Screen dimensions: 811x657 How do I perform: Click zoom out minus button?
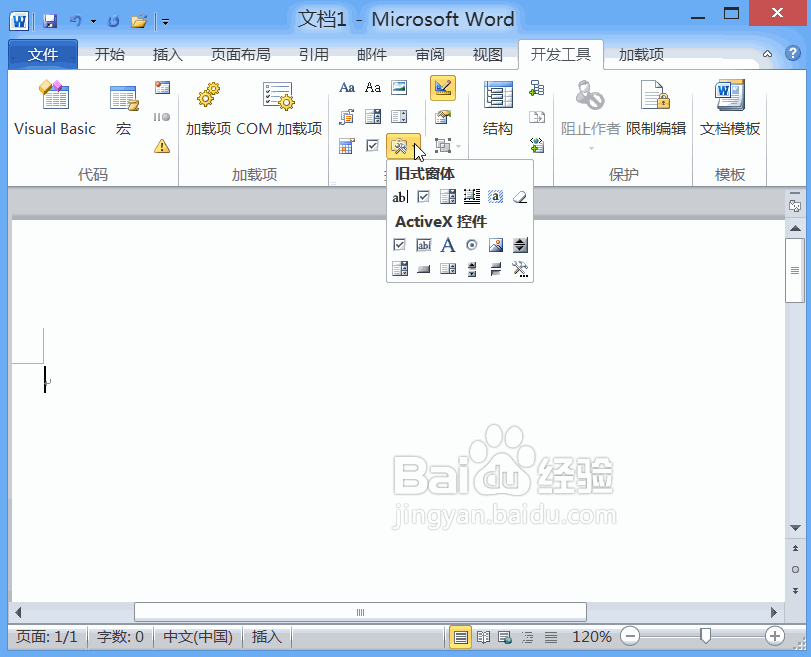click(630, 636)
